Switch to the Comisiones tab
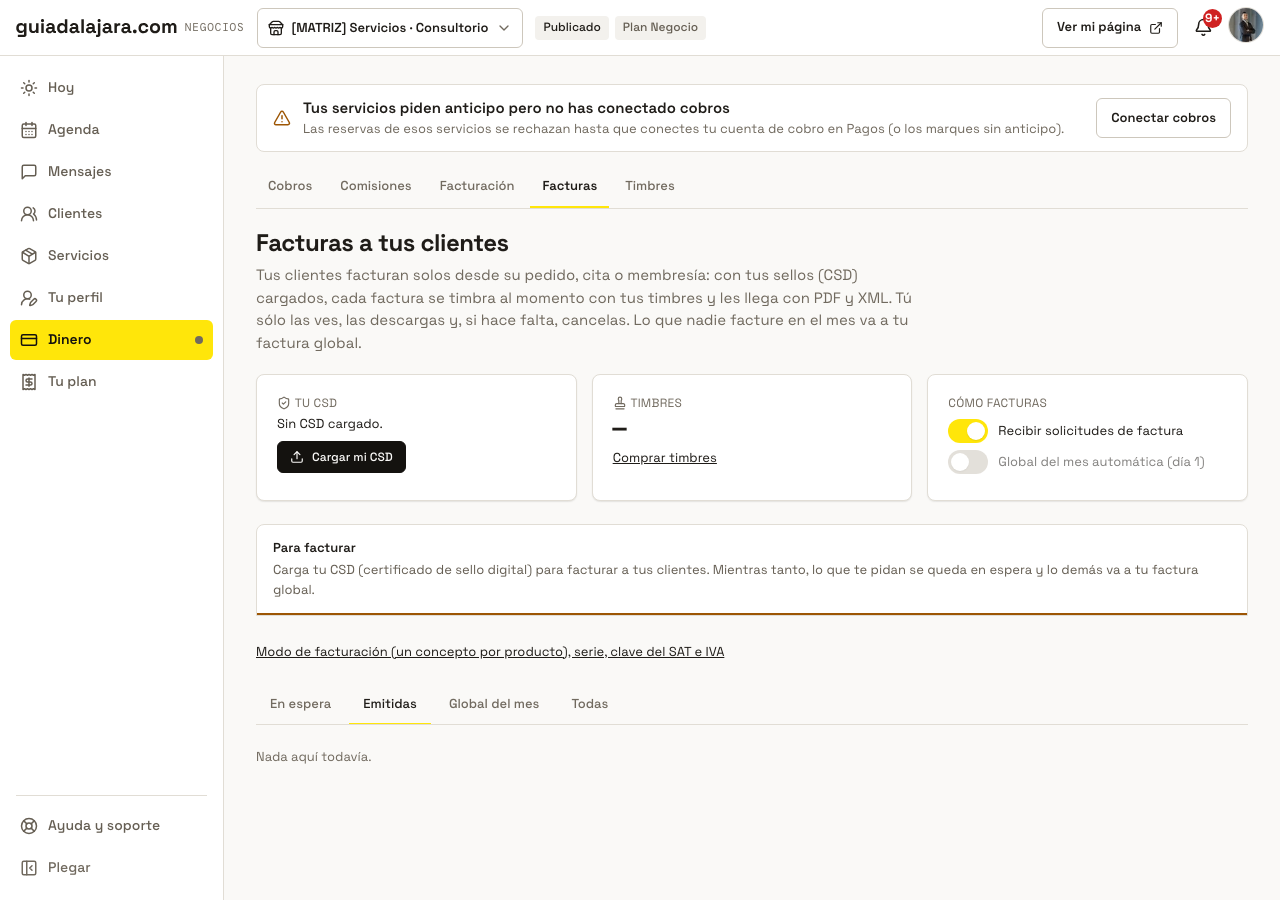Viewport: 1280px width, 900px height. click(376, 186)
